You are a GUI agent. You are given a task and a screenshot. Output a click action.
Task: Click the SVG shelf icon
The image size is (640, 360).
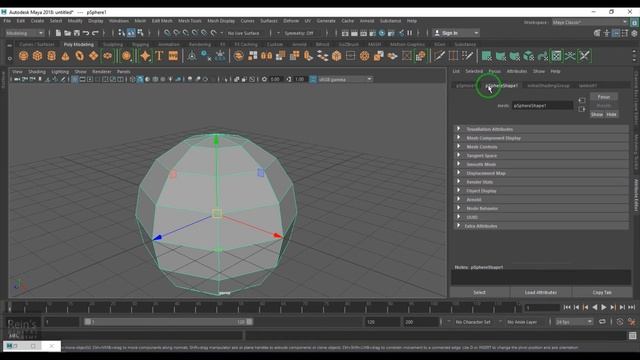[173, 56]
